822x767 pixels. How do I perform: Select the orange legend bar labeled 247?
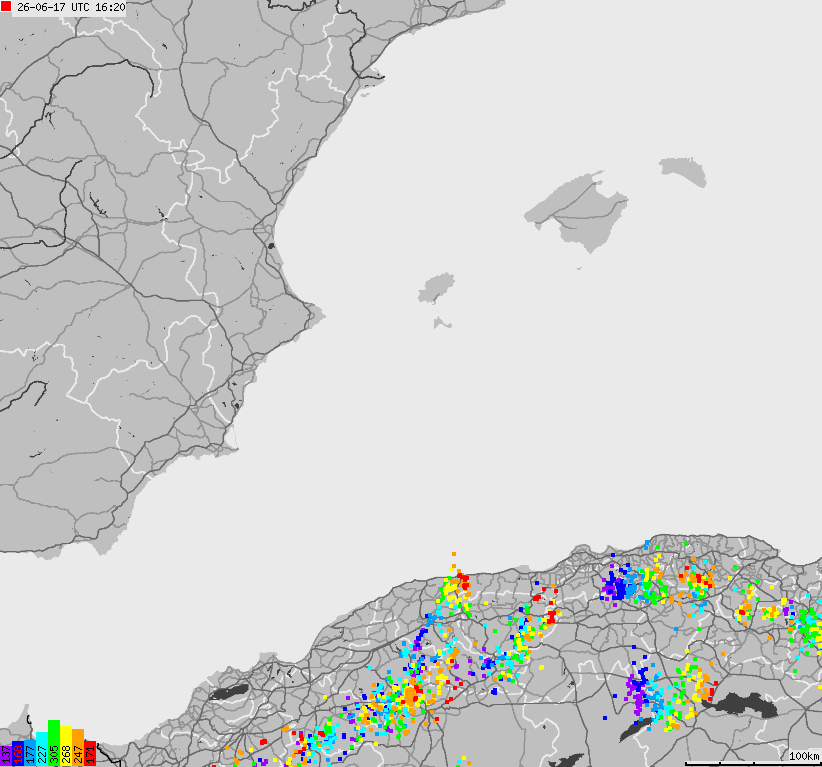click(78, 747)
